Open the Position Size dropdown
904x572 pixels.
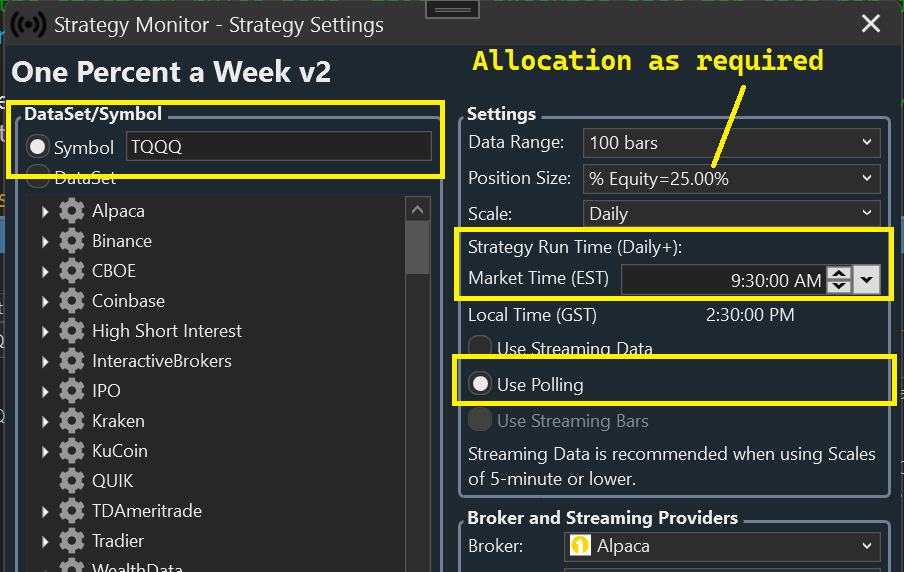pyautogui.click(x=731, y=178)
